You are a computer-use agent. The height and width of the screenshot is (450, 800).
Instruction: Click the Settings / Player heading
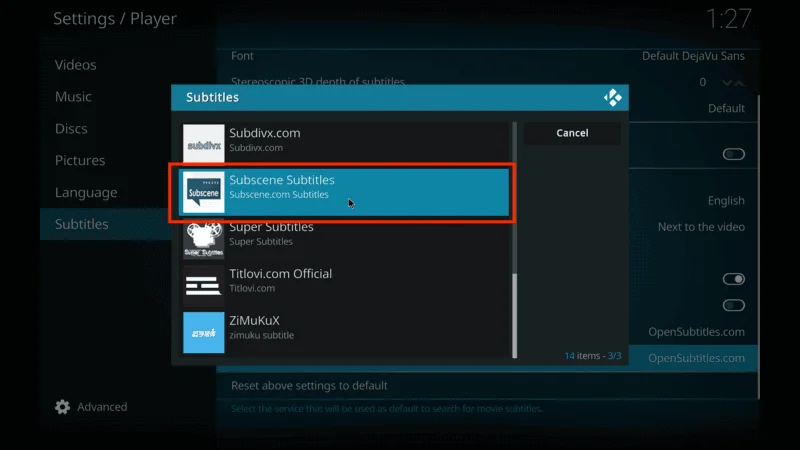pos(115,19)
